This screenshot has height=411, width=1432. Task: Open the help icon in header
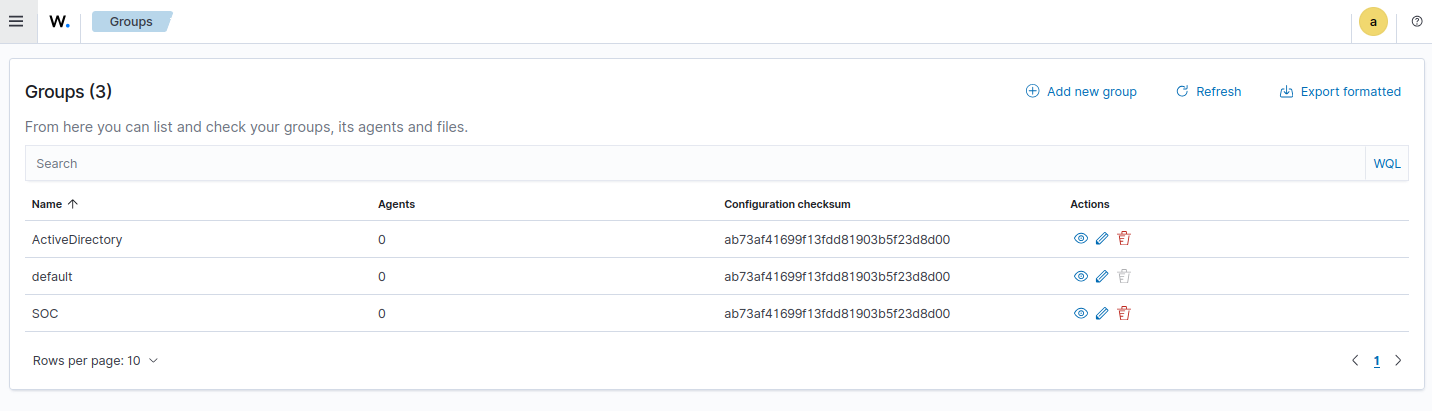[1416, 21]
